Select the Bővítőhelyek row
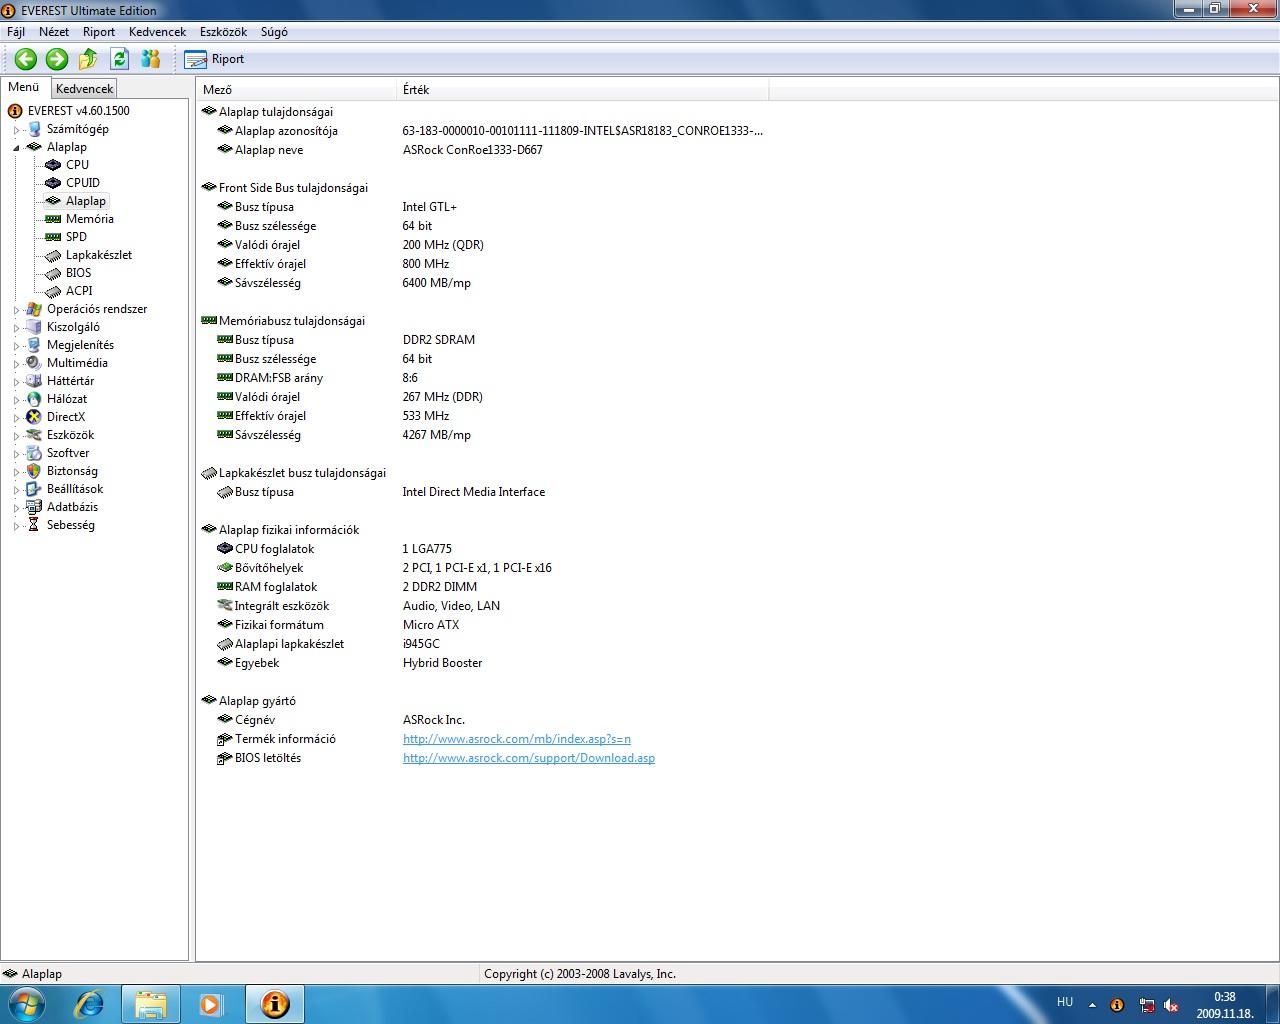Viewport: 1280px width, 1024px height. (x=484, y=568)
